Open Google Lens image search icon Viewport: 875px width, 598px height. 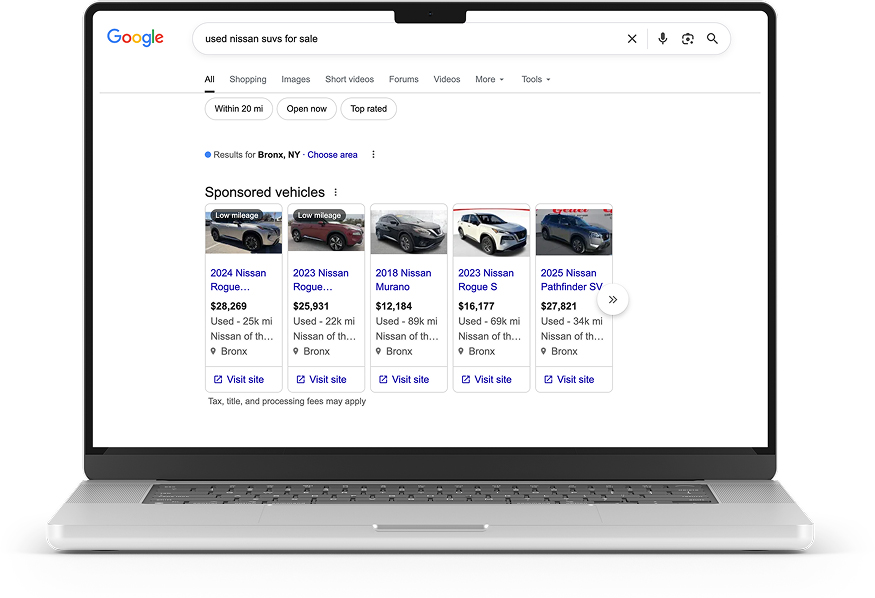687,39
